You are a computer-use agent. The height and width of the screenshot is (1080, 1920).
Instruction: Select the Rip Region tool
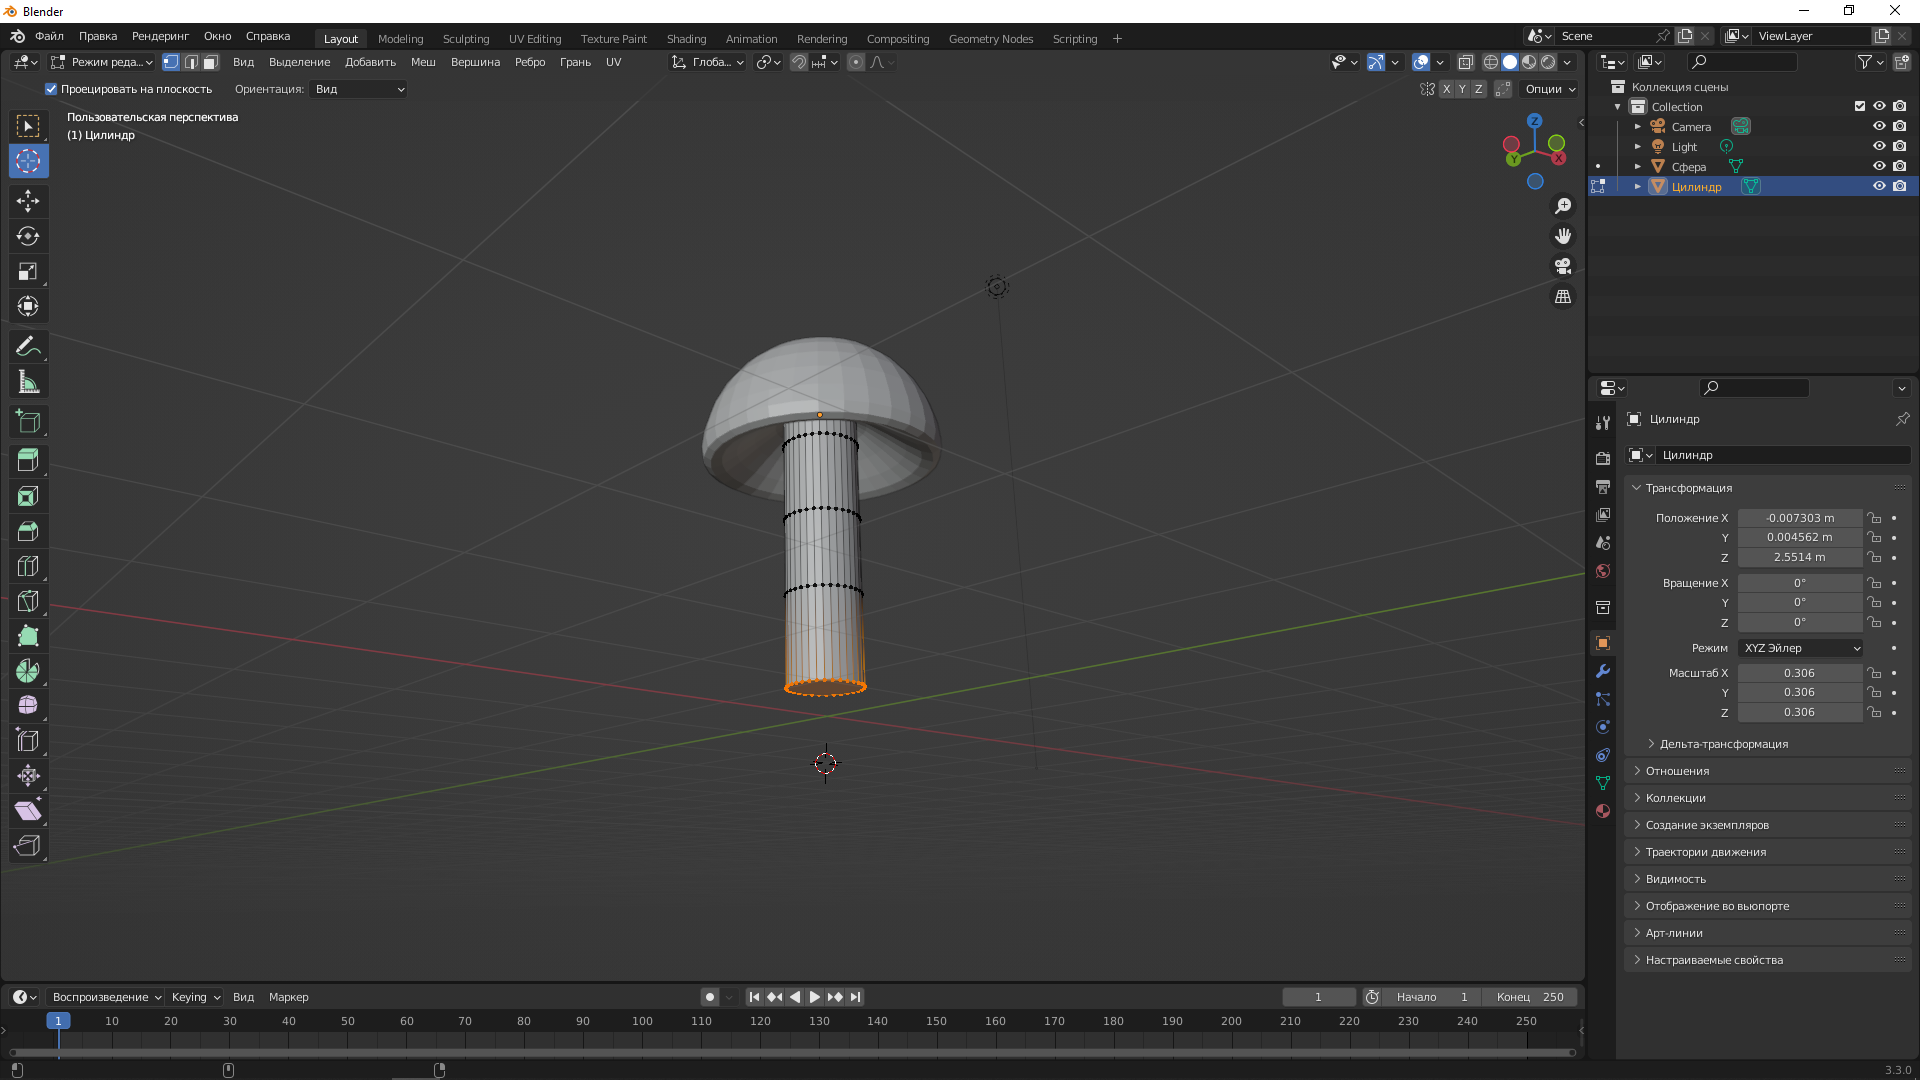pyautogui.click(x=28, y=846)
